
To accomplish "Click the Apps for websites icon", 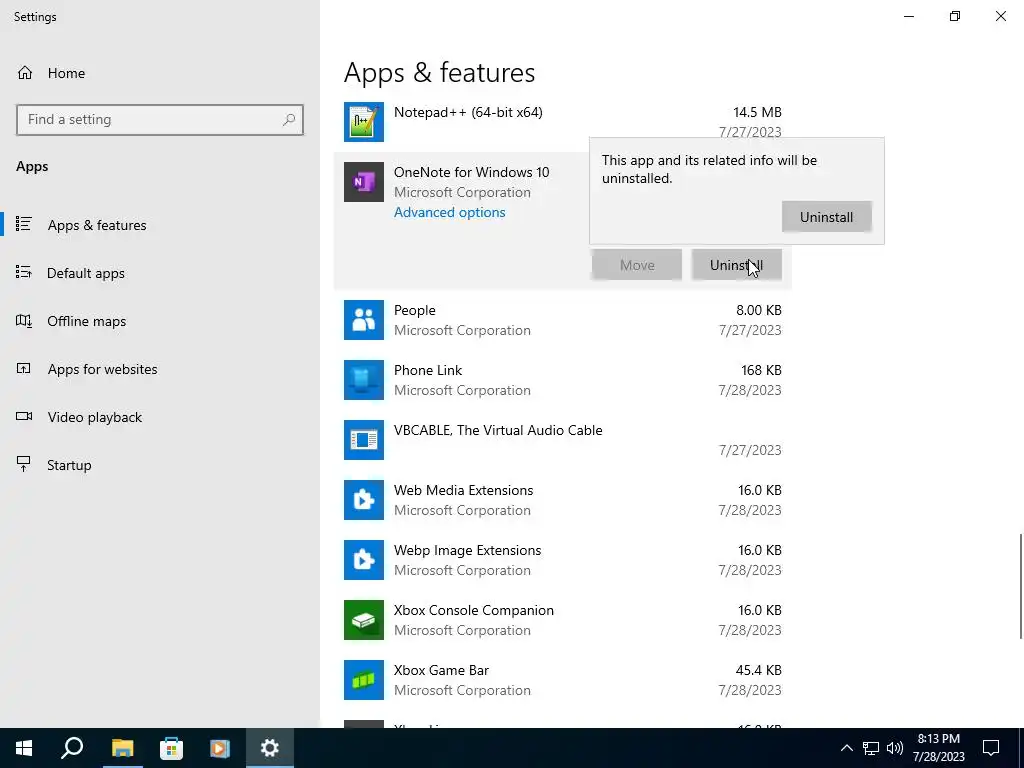I will 24,369.
